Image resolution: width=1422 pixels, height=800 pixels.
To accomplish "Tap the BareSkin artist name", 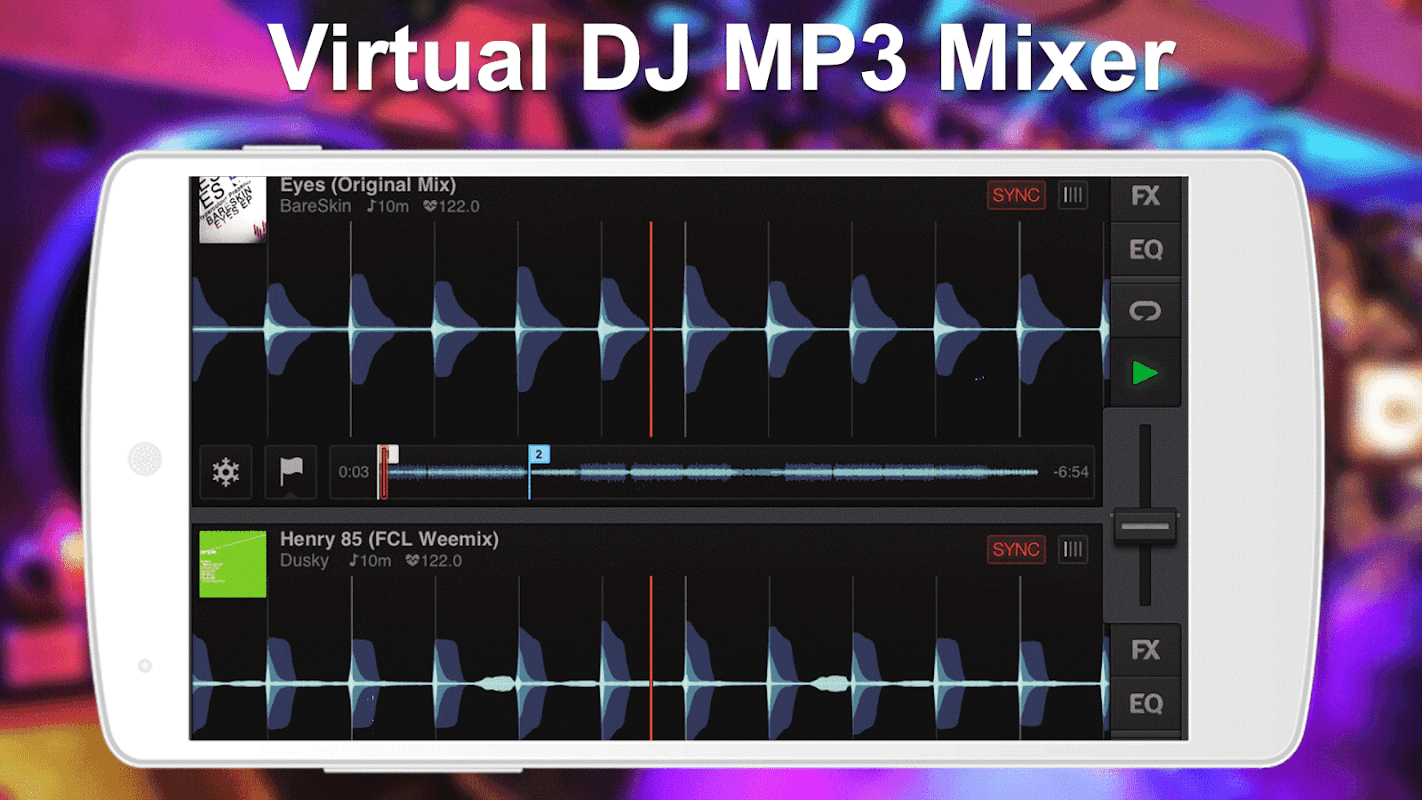I will pos(316,207).
